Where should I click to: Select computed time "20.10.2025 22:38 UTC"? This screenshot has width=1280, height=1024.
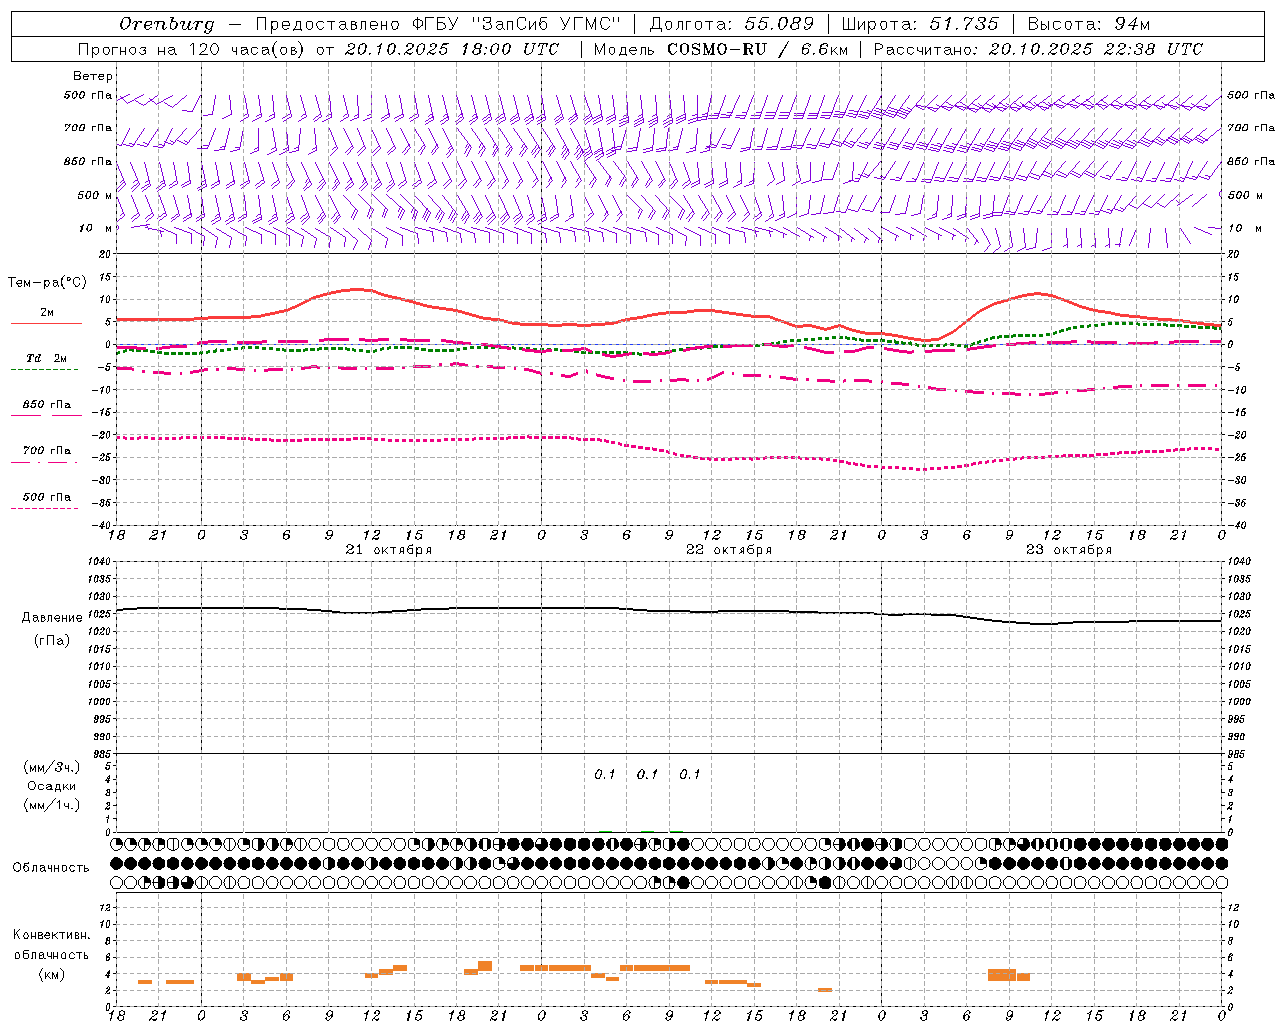click(x=1096, y=49)
